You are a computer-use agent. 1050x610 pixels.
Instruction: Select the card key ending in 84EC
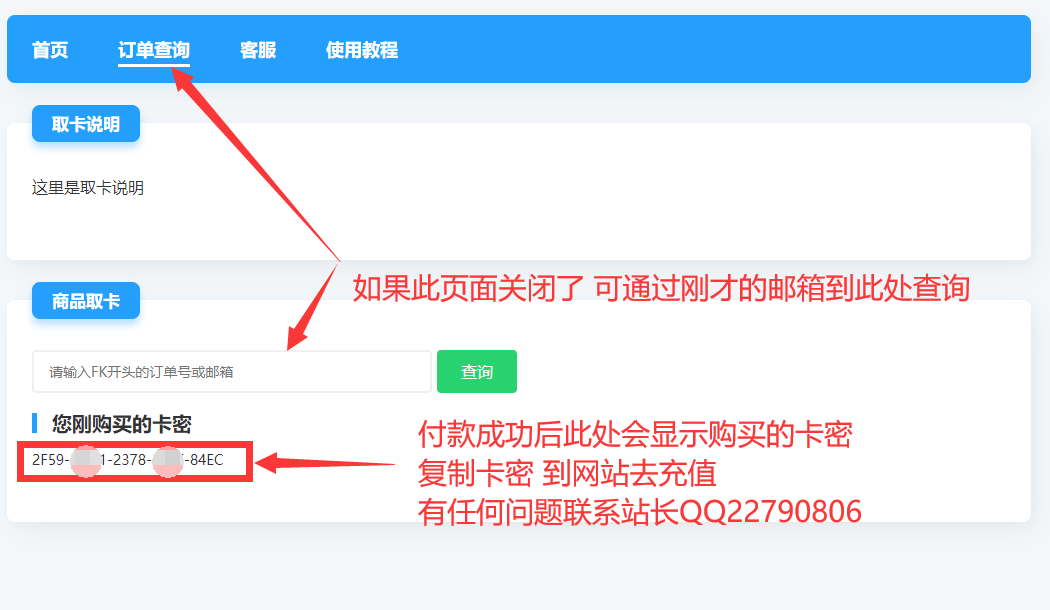click(x=128, y=460)
